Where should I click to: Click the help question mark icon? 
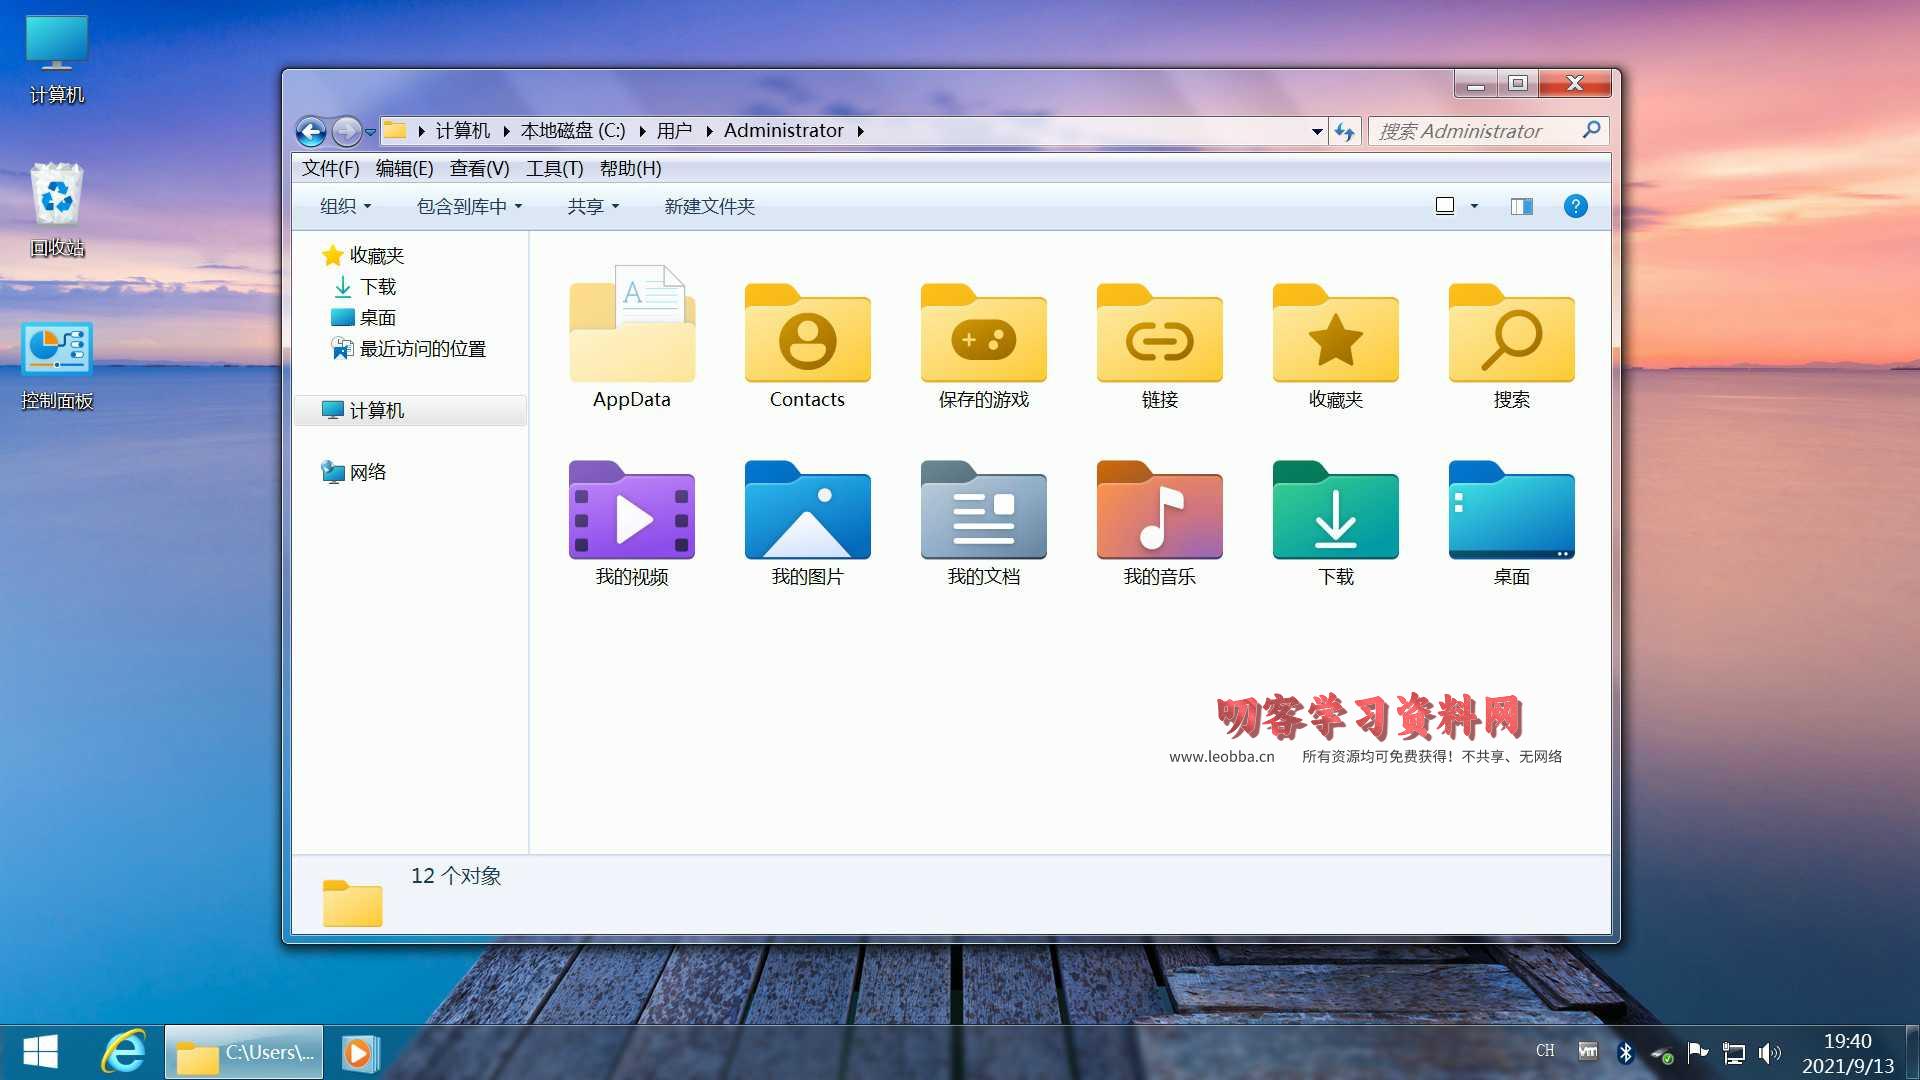(1575, 206)
